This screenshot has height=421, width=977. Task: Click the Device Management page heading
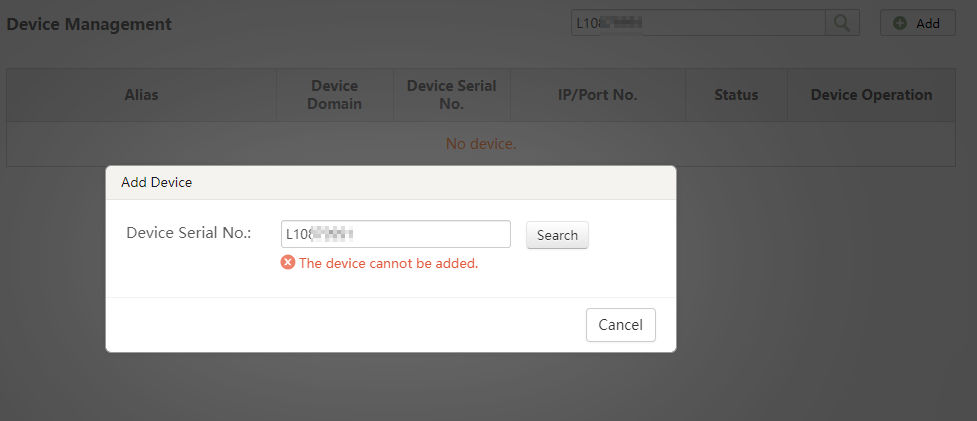pos(89,24)
